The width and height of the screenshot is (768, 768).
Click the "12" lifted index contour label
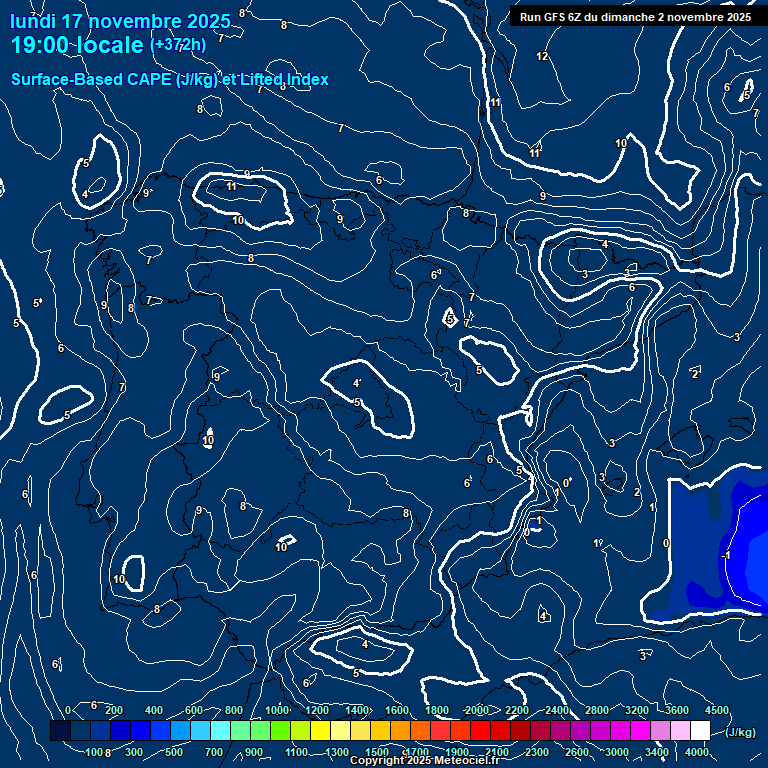coord(542,56)
